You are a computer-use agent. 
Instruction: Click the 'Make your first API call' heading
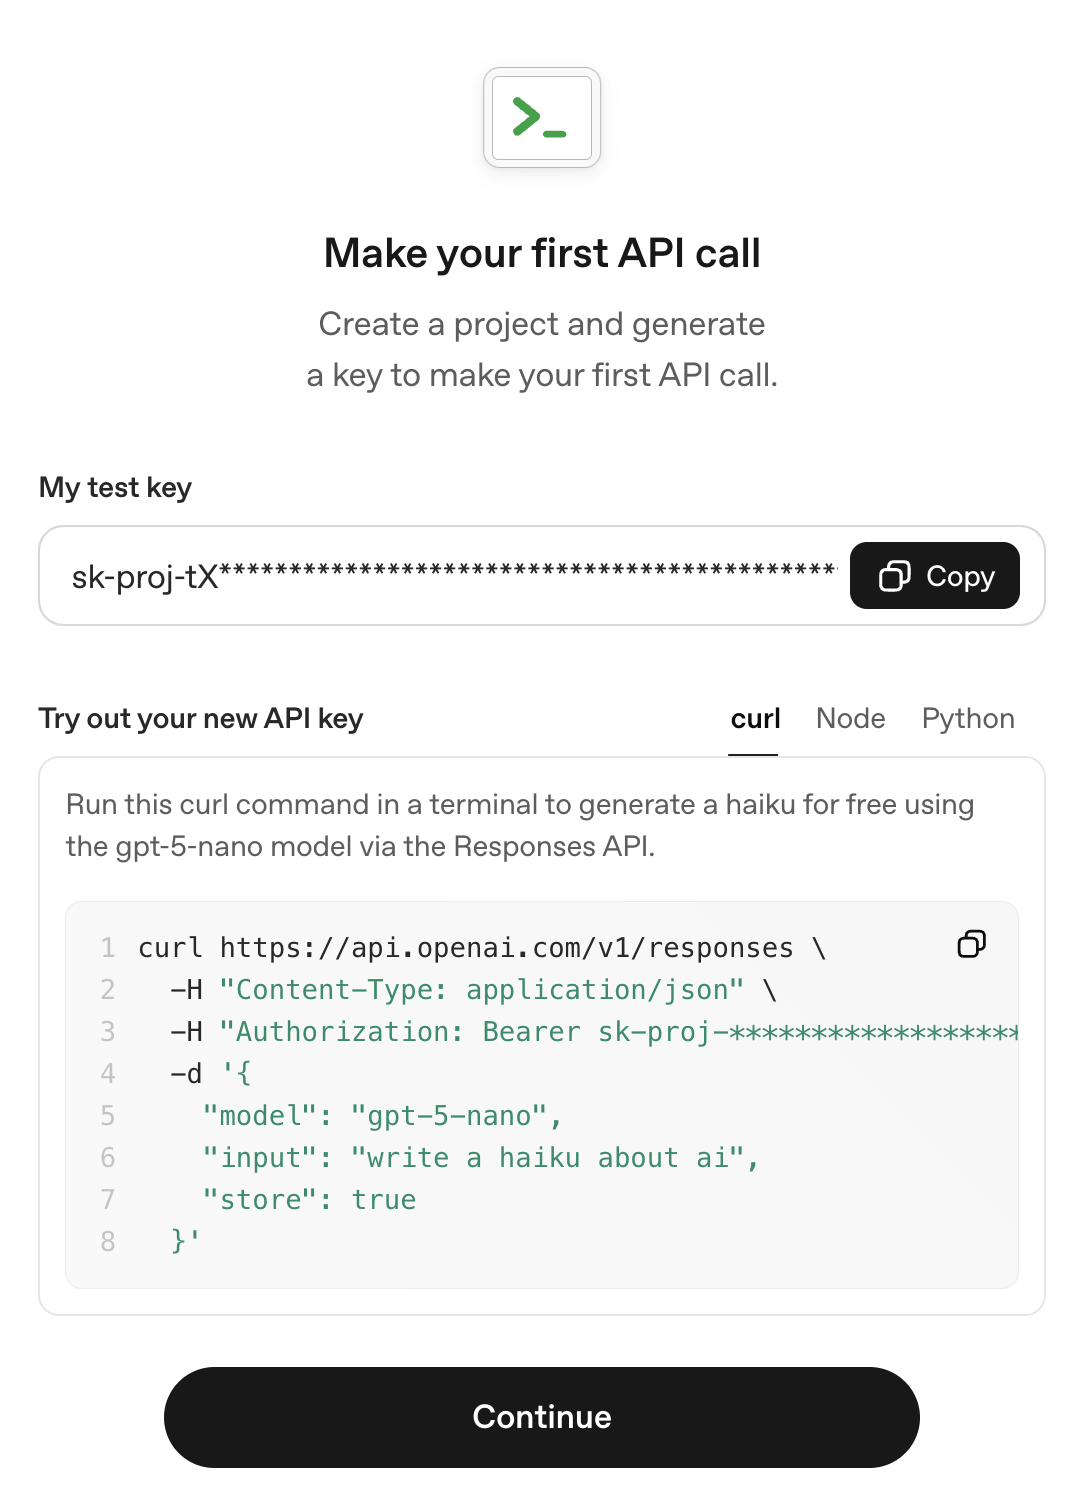tap(542, 253)
